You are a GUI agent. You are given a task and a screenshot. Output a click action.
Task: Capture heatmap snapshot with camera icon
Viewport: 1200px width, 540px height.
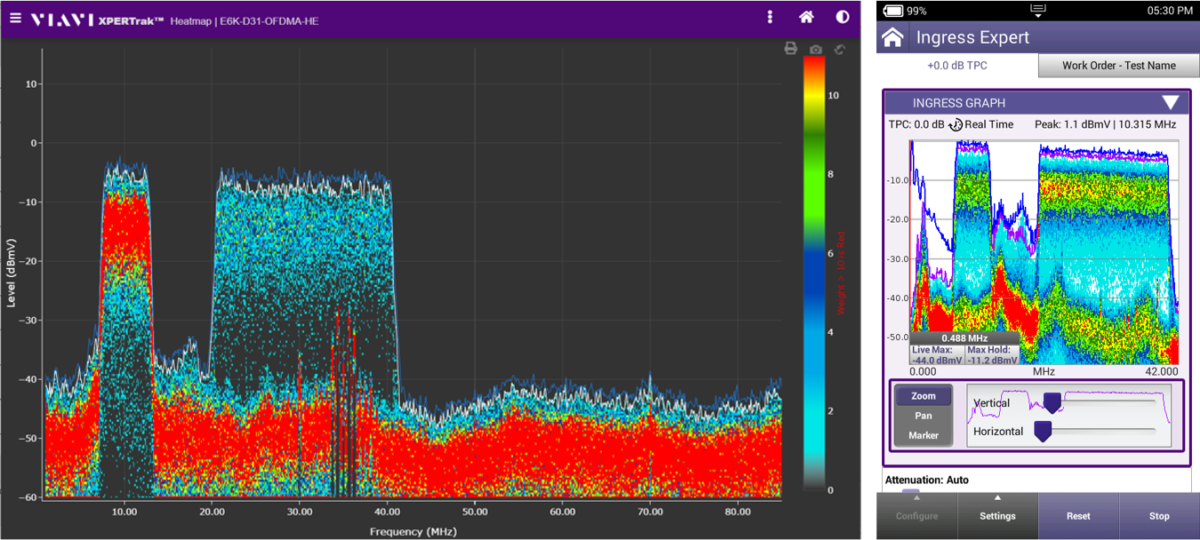816,49
